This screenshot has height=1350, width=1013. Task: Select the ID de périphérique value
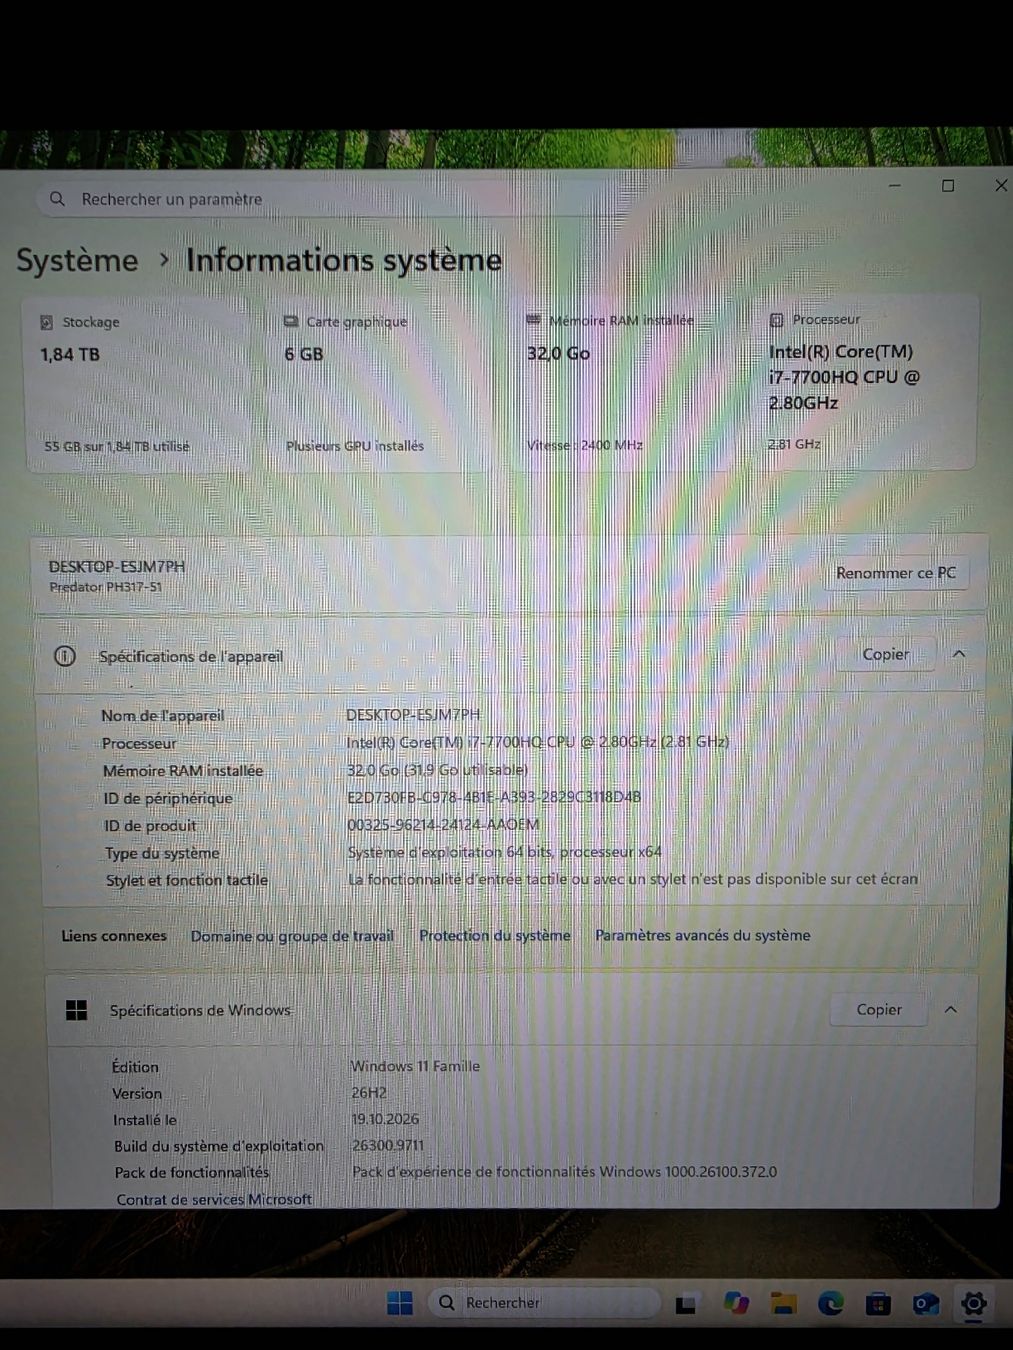coord(494,797)
